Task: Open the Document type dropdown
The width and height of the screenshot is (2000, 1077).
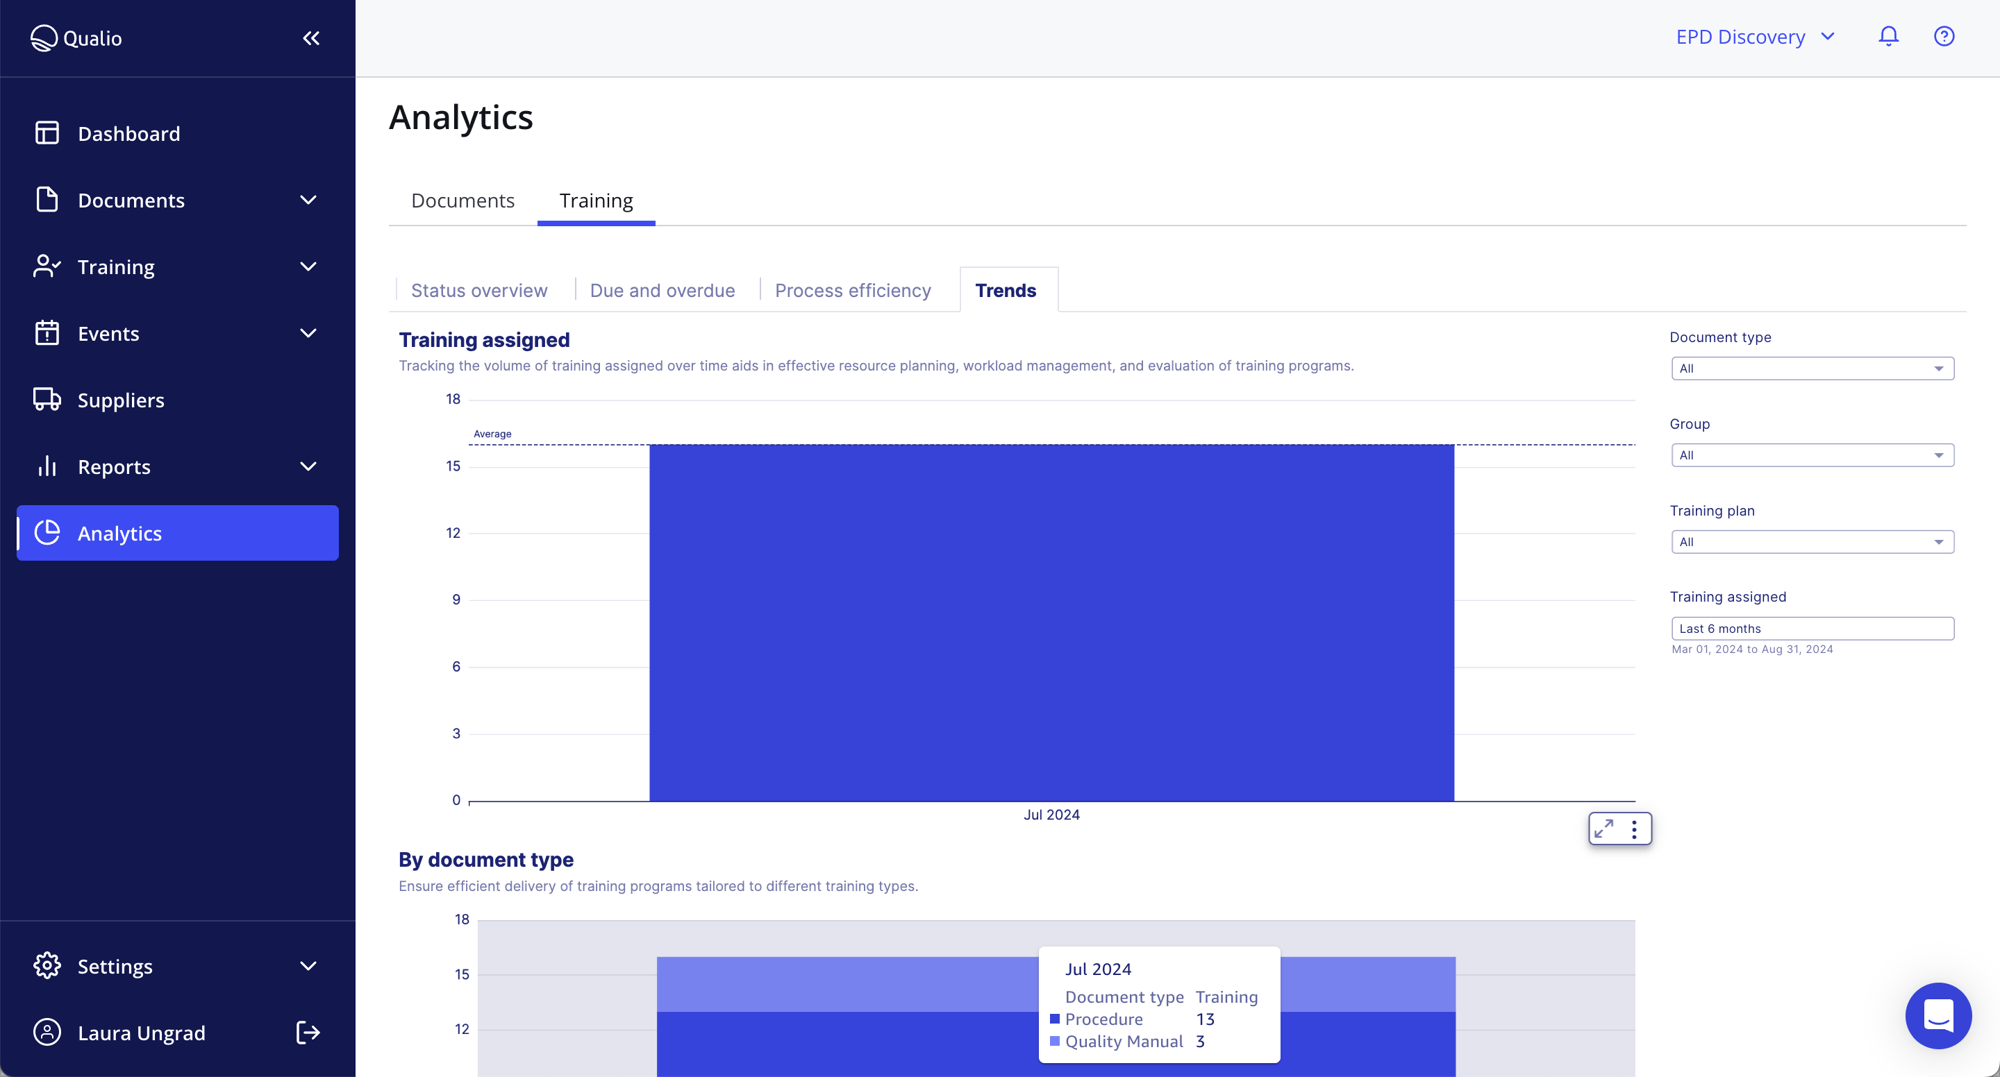Action: pyautogui.click(x=1811, y=368)
